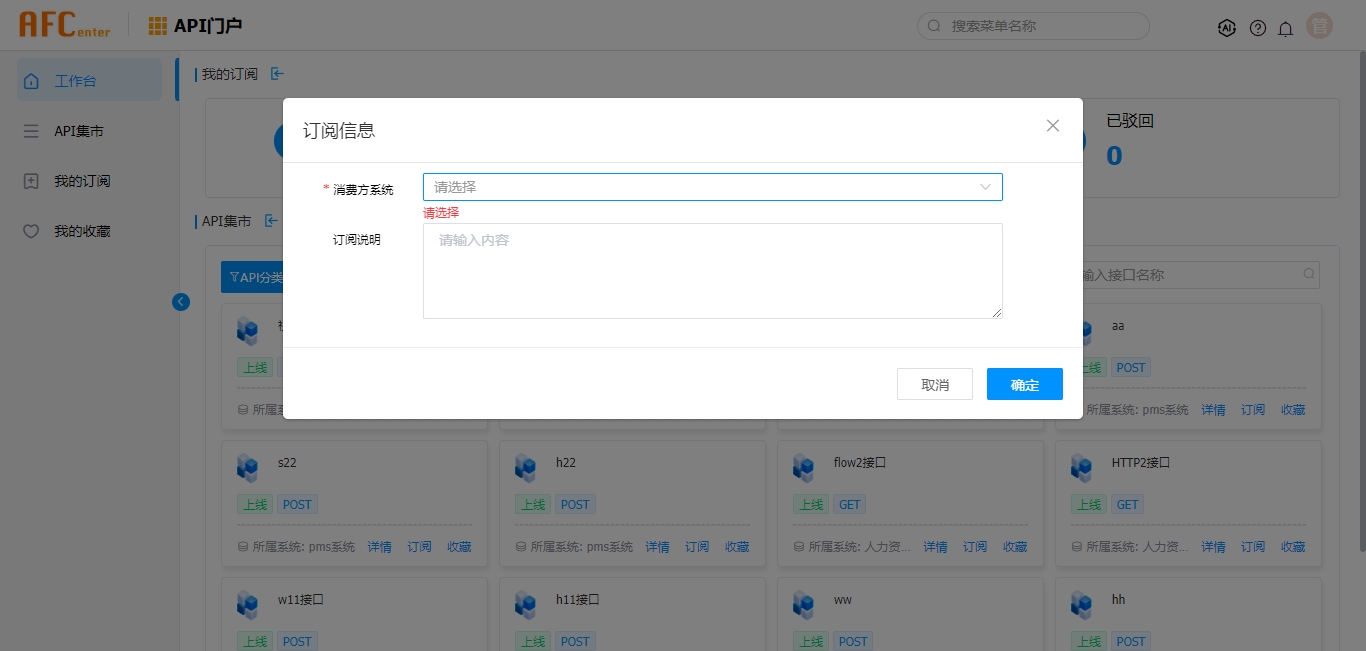1366x651 pixels.
Task: Focus the 订阅说明 text area
Action: 712,270
